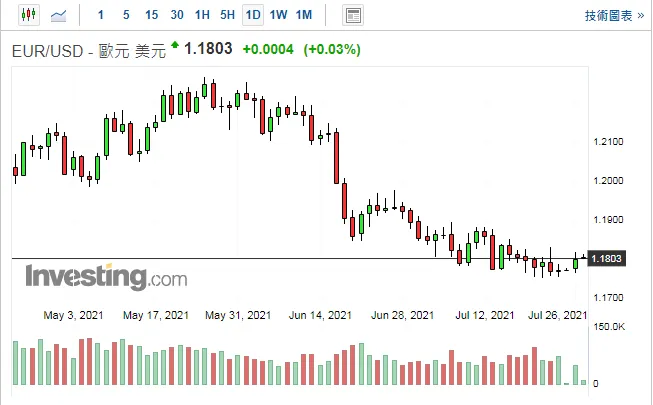Select the active 1D timeframe
The width and height of the screenshot is (653, 405).
[253, 15]
